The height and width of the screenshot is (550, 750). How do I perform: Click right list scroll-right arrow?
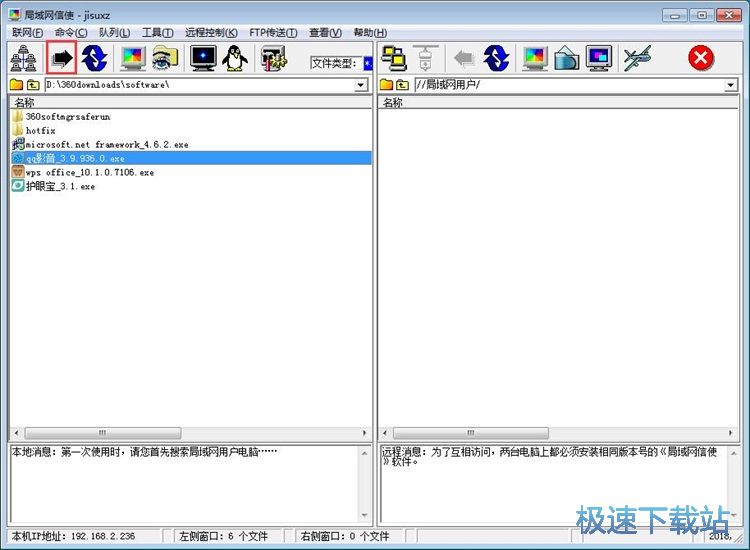[730, 433]
